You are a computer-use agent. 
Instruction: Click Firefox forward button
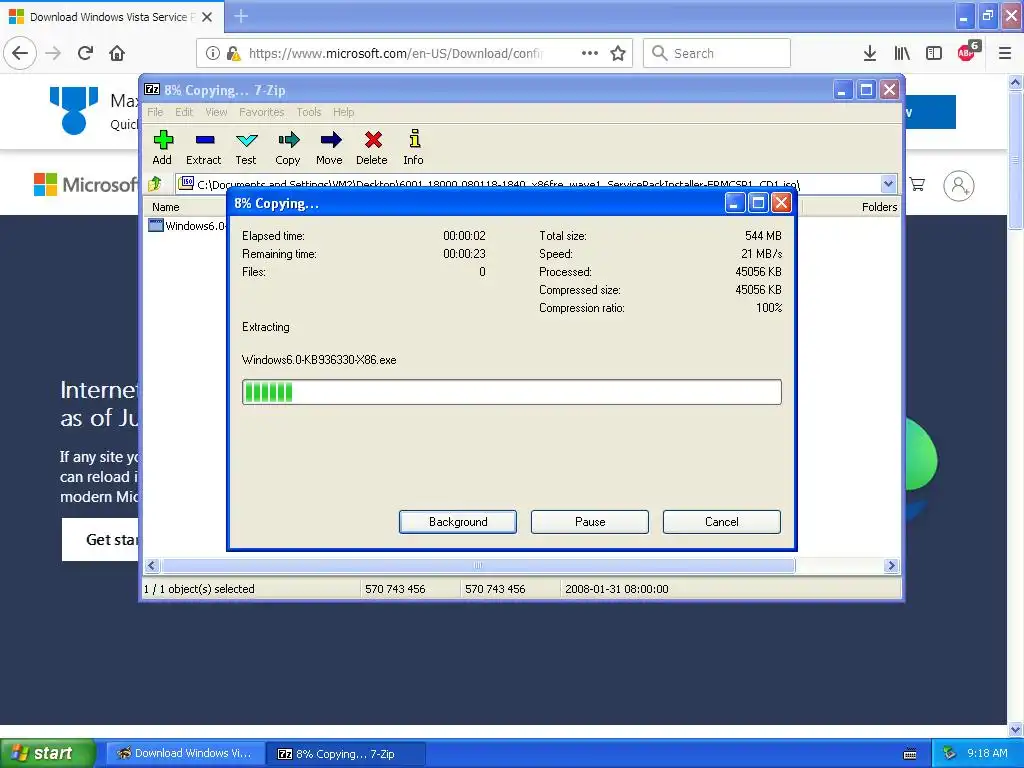pyautogui.click(x=53, y=54)
